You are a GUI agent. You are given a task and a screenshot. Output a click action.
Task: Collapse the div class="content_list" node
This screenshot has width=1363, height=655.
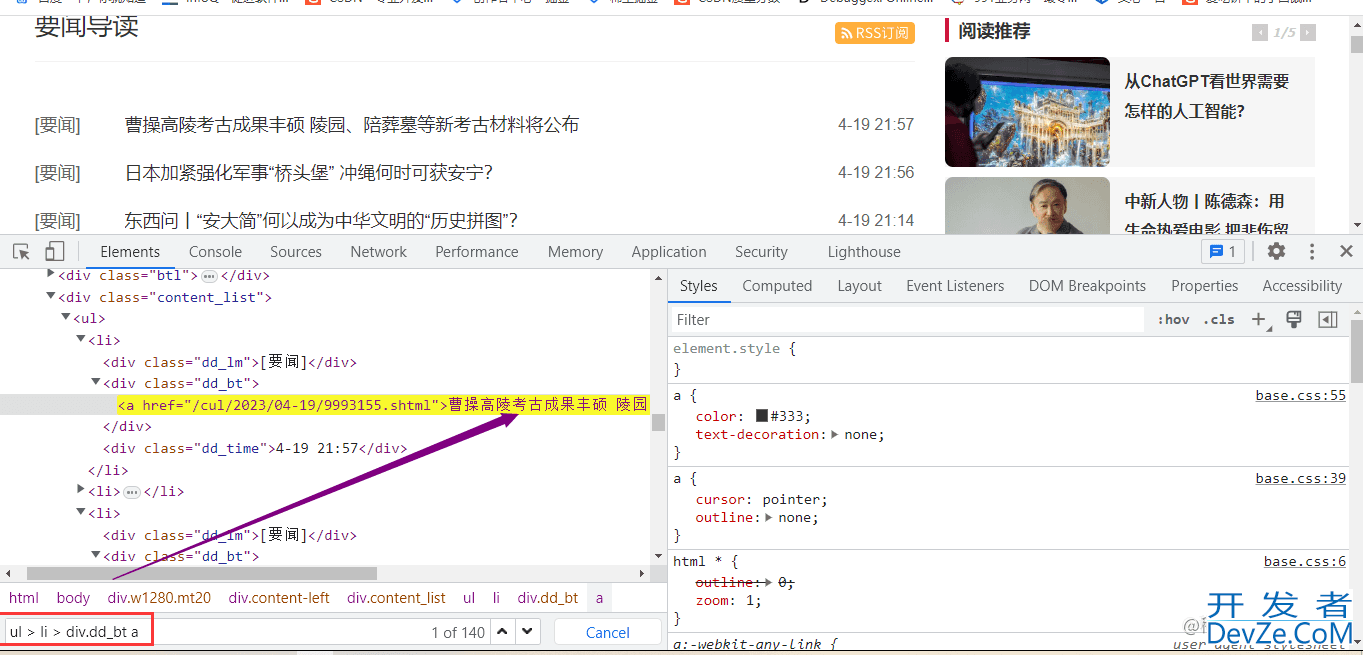(x=51, y=297)
